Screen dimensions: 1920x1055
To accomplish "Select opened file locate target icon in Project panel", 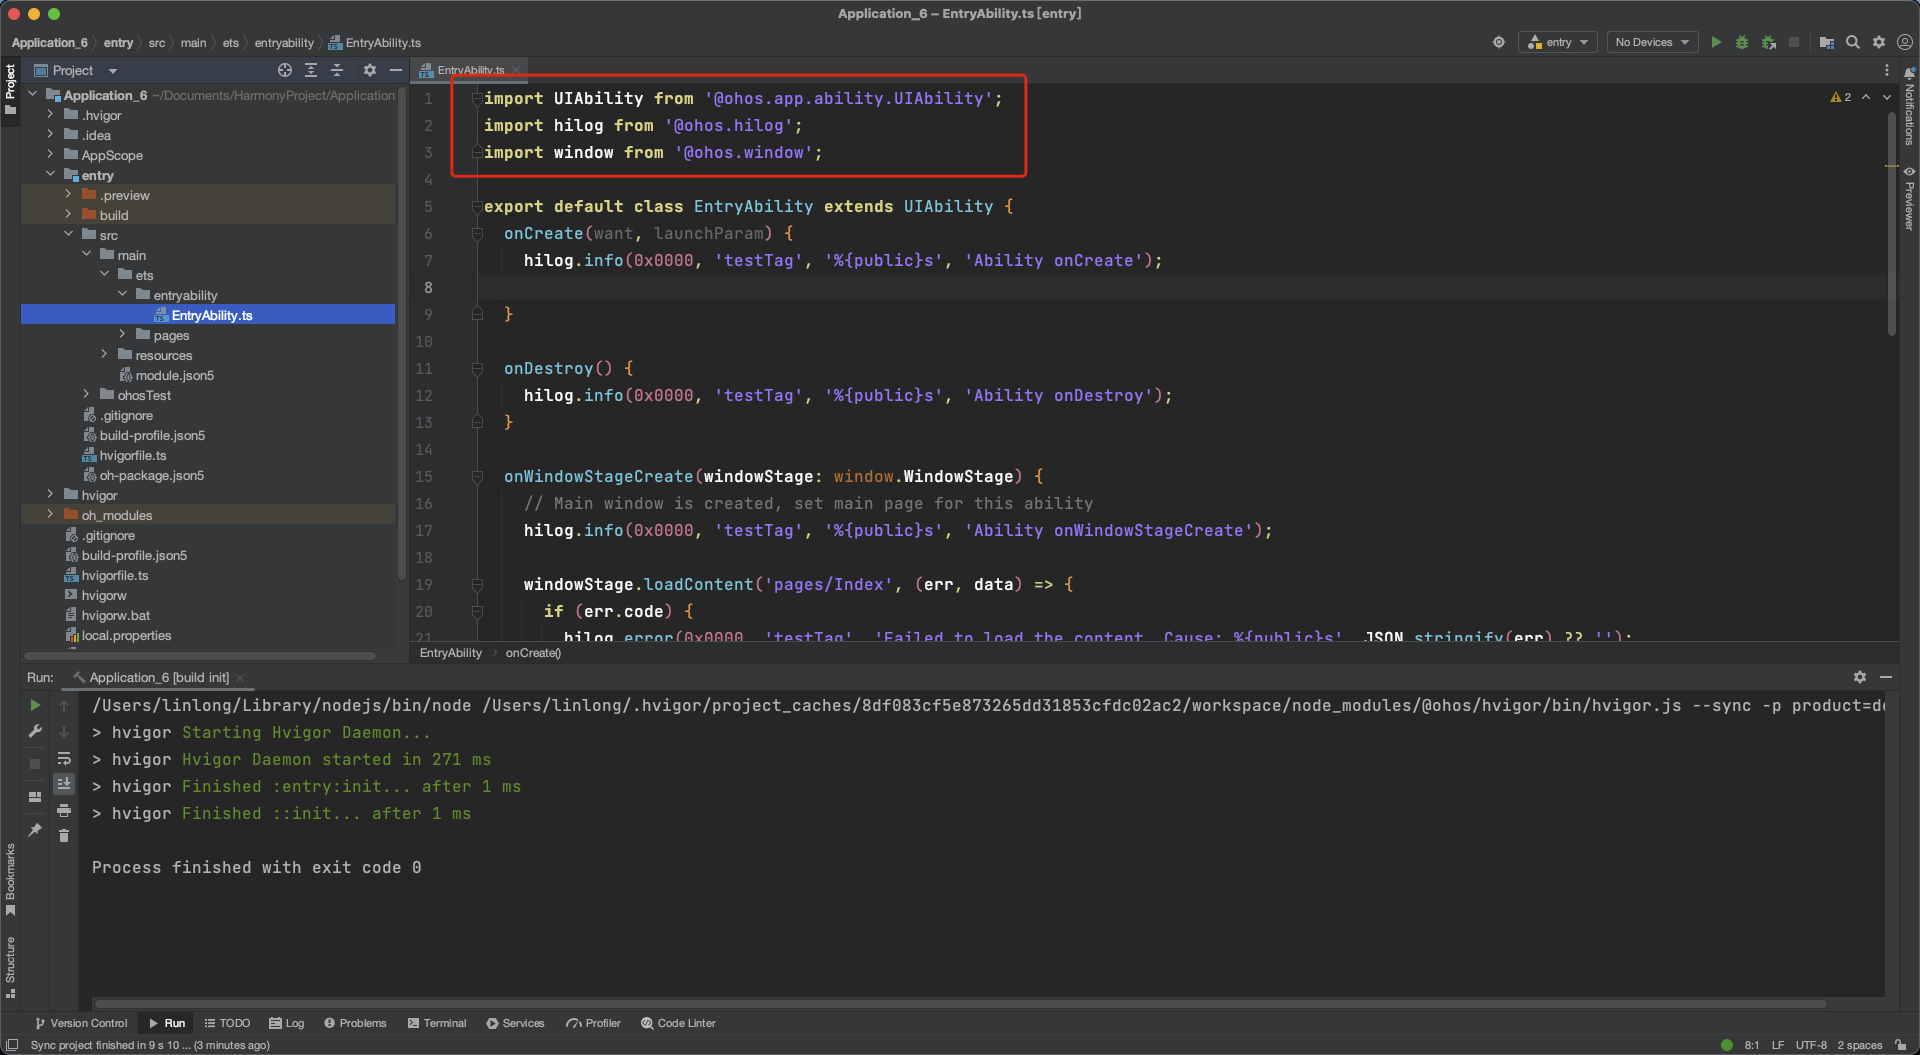I will [285, 70].
